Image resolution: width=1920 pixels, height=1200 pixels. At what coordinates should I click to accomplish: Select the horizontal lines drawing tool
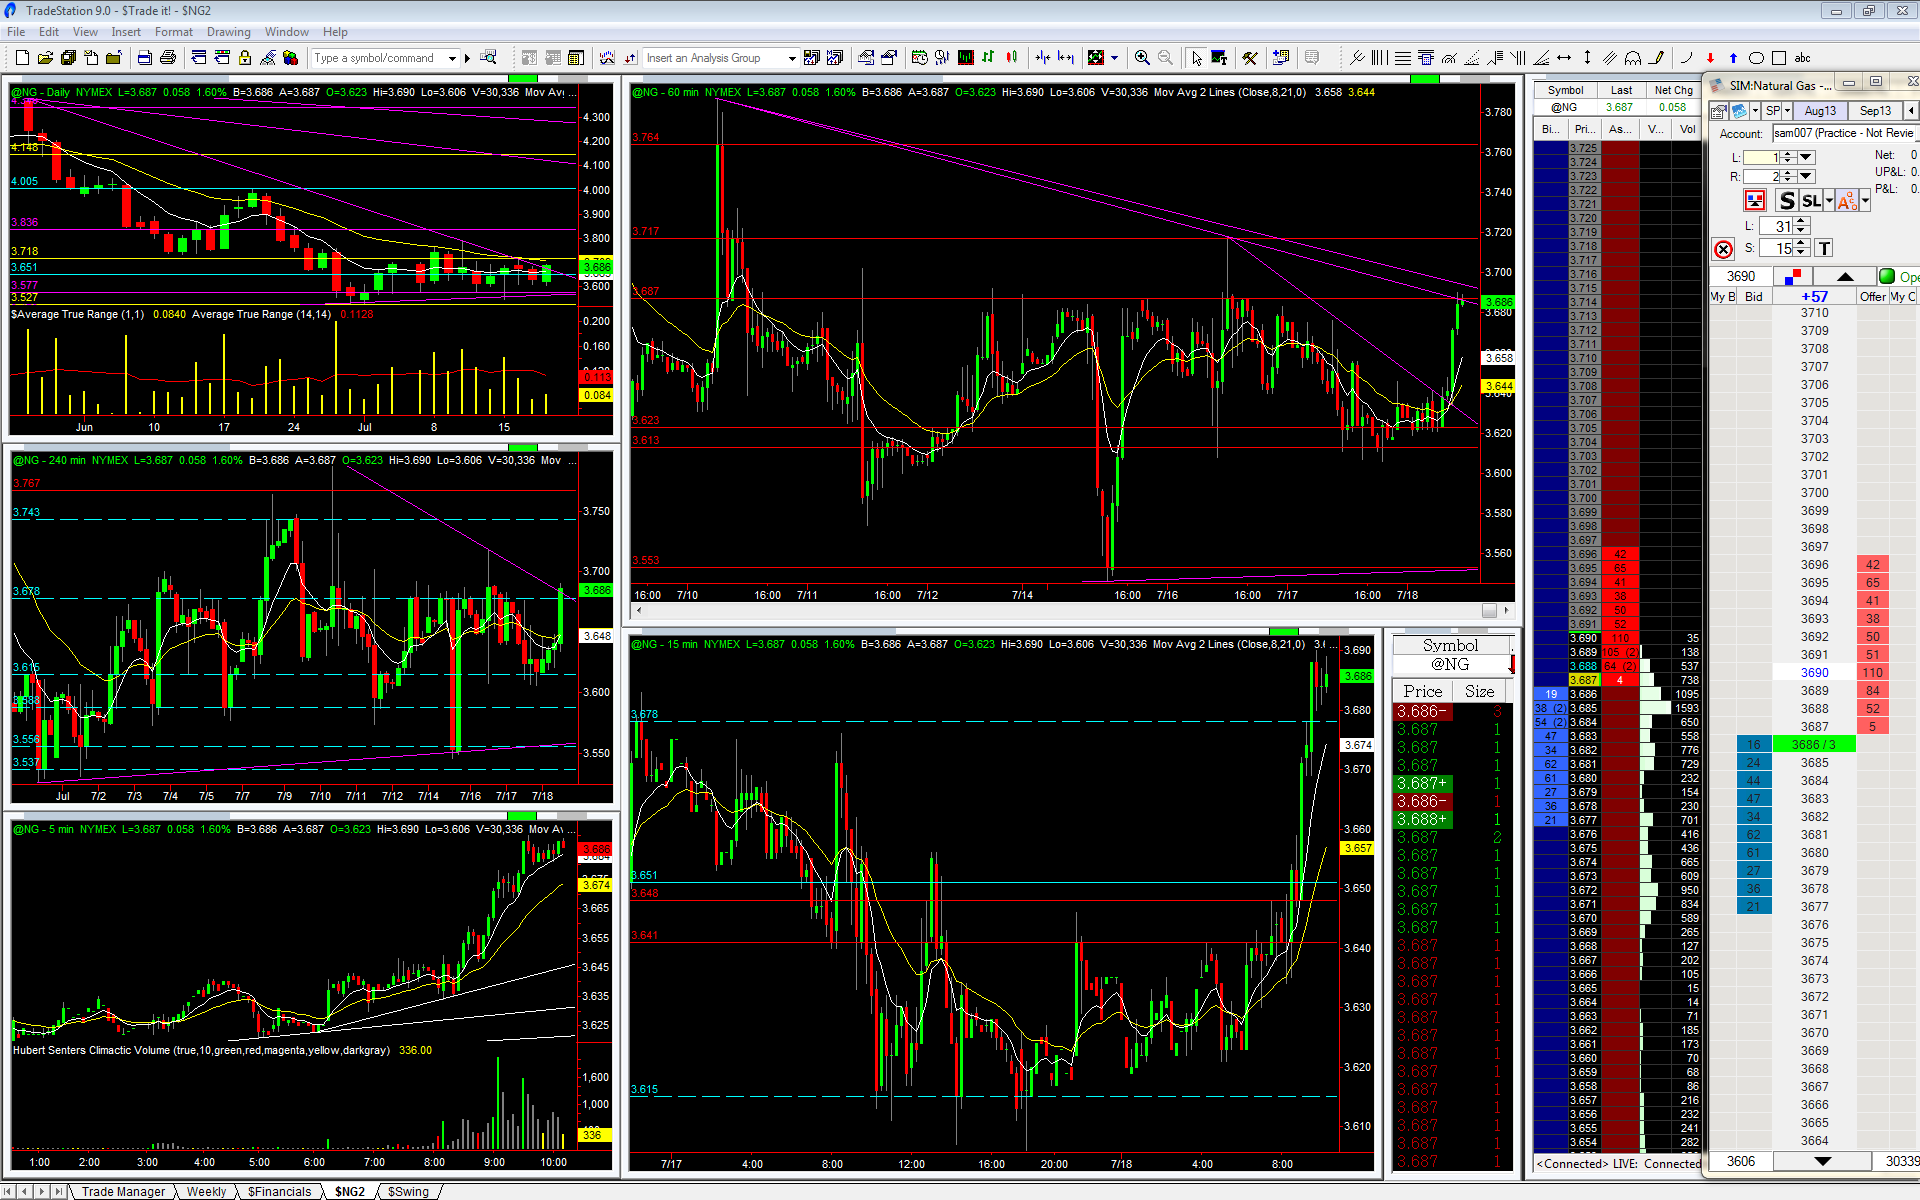point(1403,58)
